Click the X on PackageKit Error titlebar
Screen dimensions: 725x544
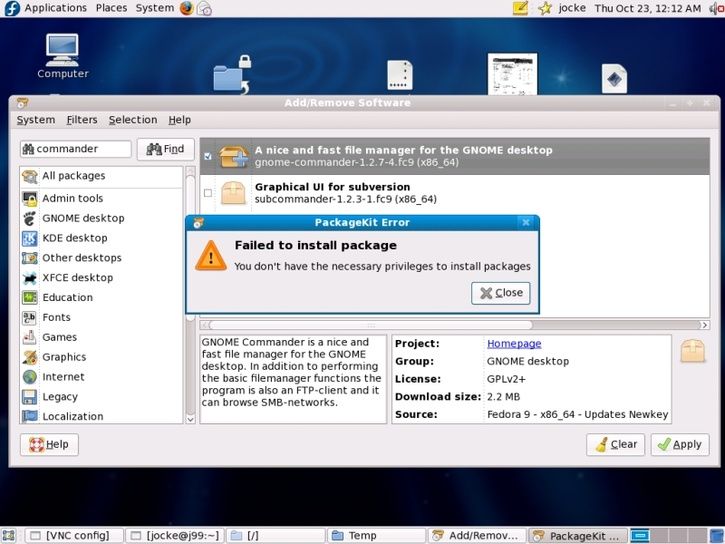click(x=526, y=222)
